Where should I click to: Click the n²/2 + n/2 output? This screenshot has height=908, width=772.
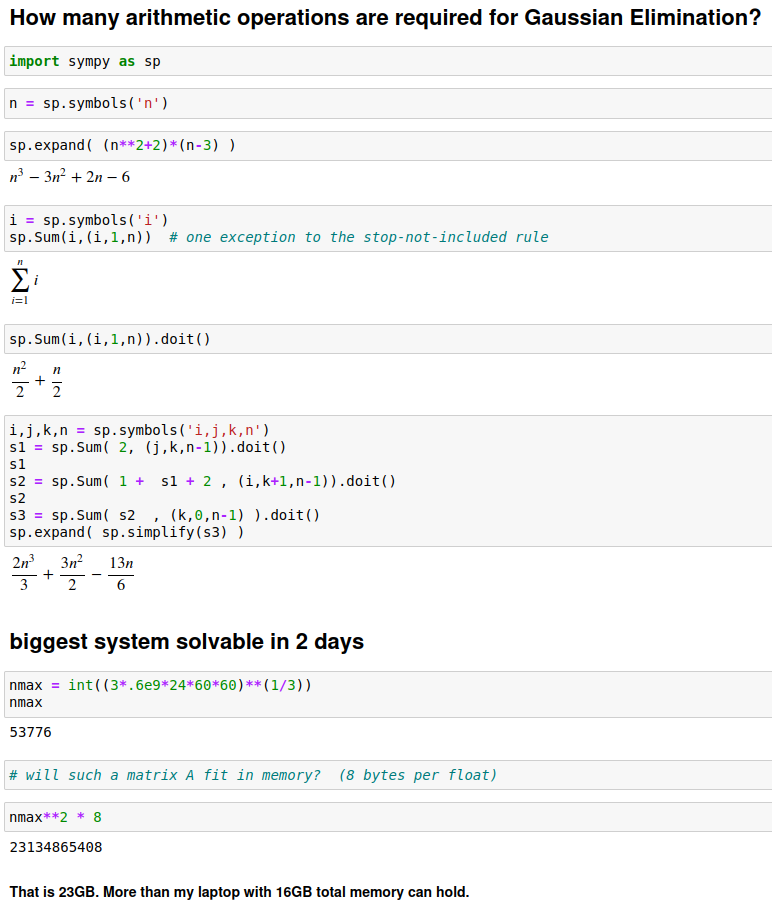37,381
